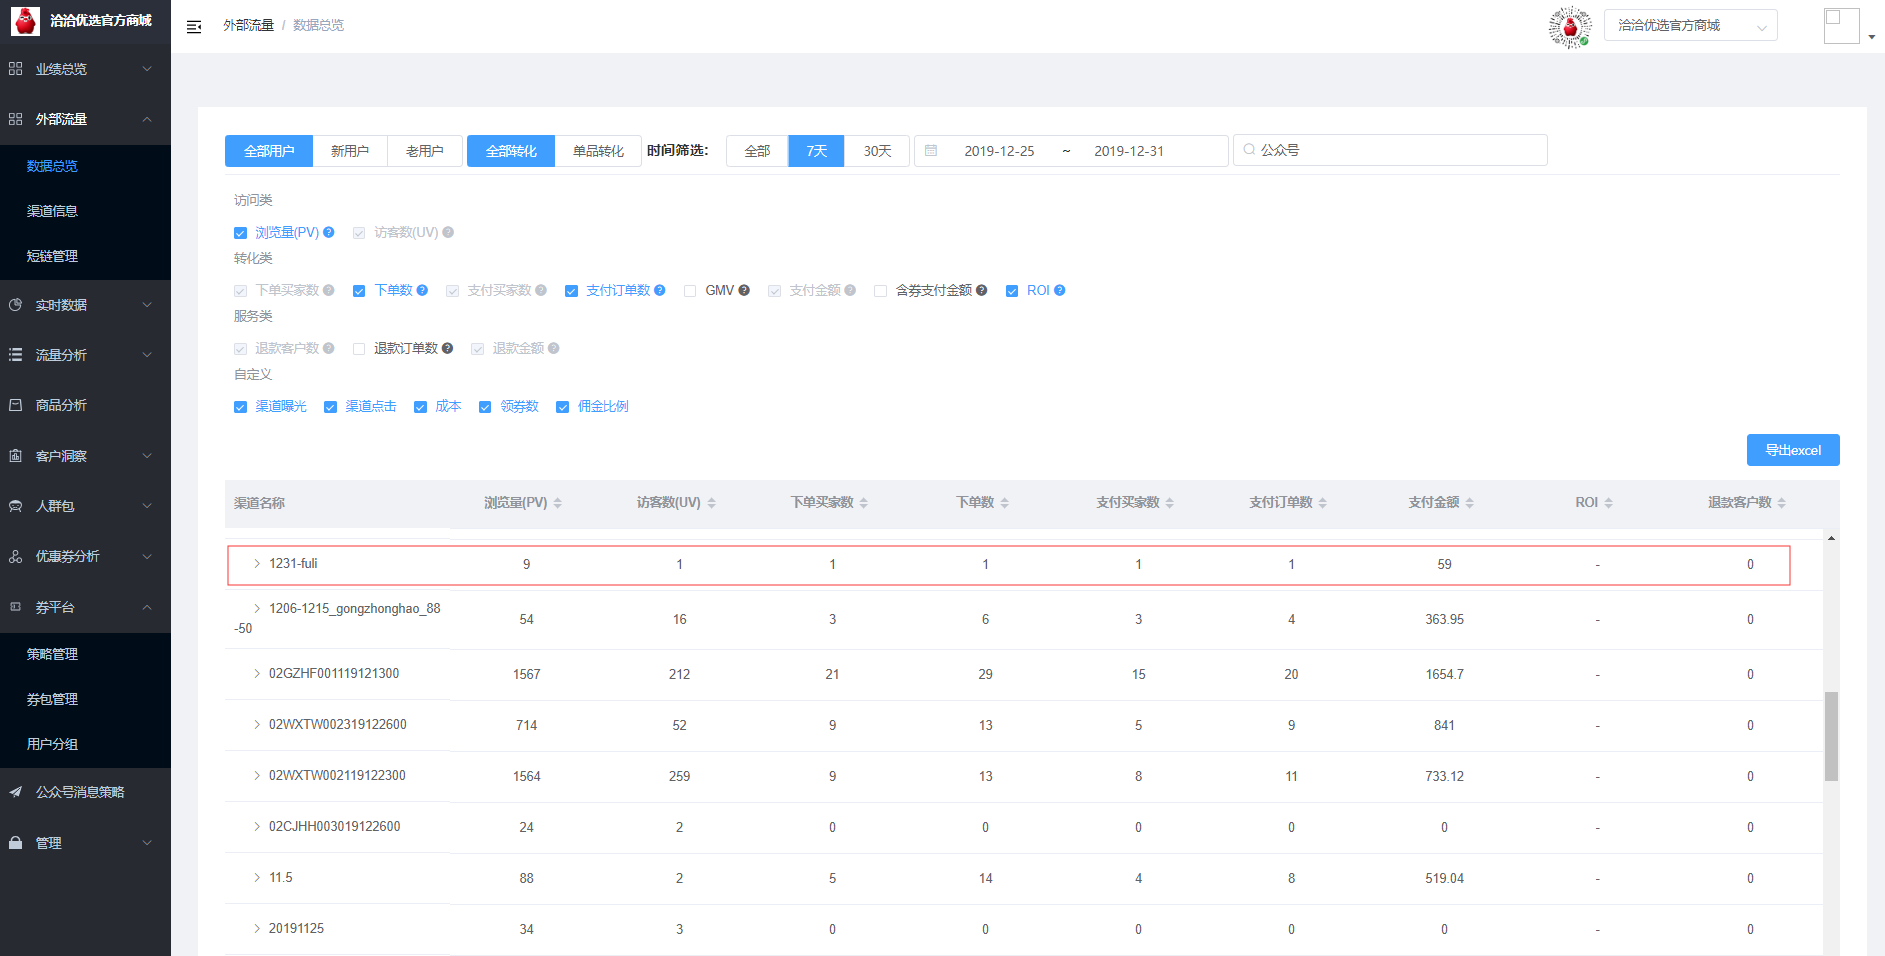The image size is (1885, 956).
Task: Switch to the 新用户 tab
Action: point(350,151)
